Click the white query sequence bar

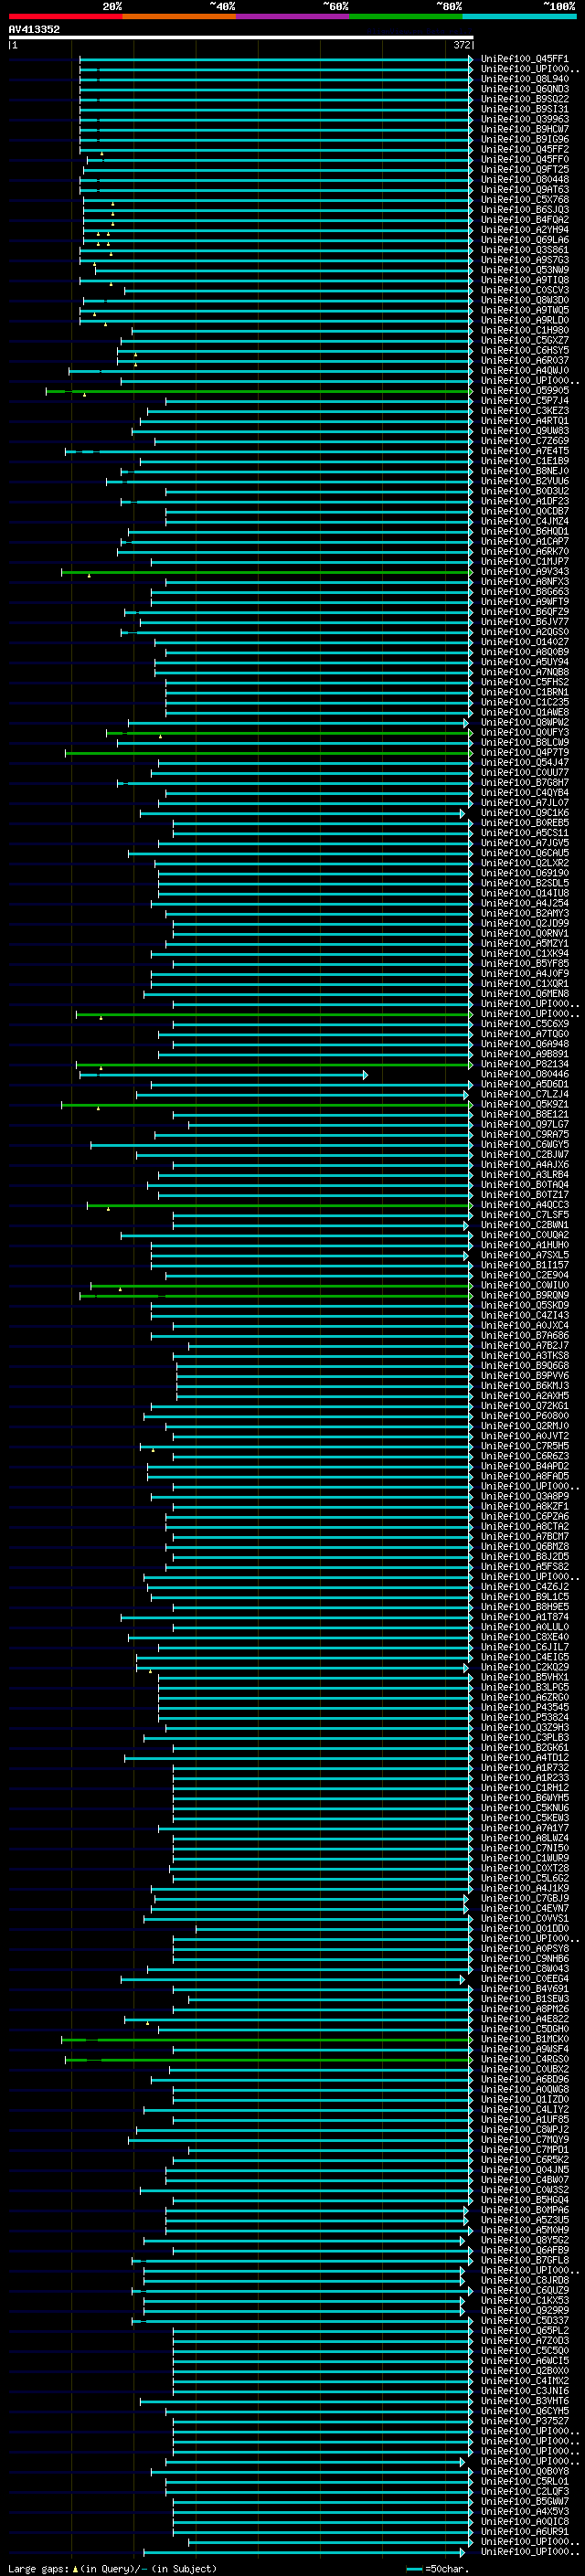[x=241, y=38]
